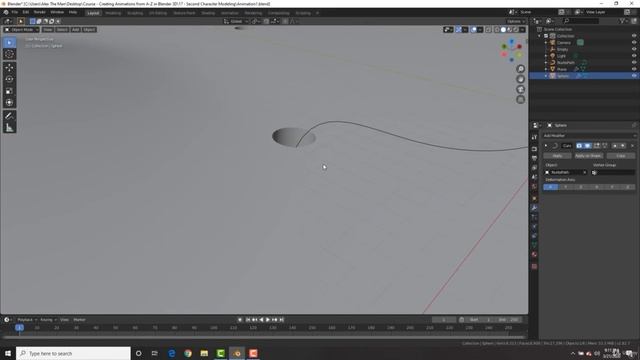Open the Render properties tab

534,149
